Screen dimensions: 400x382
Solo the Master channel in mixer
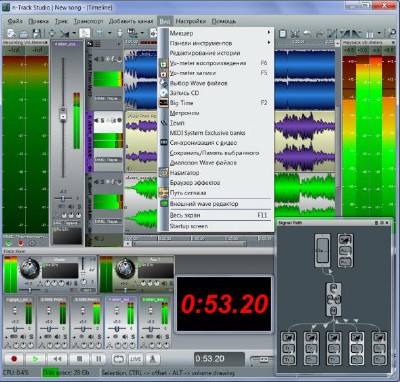(x=76, y=283)
